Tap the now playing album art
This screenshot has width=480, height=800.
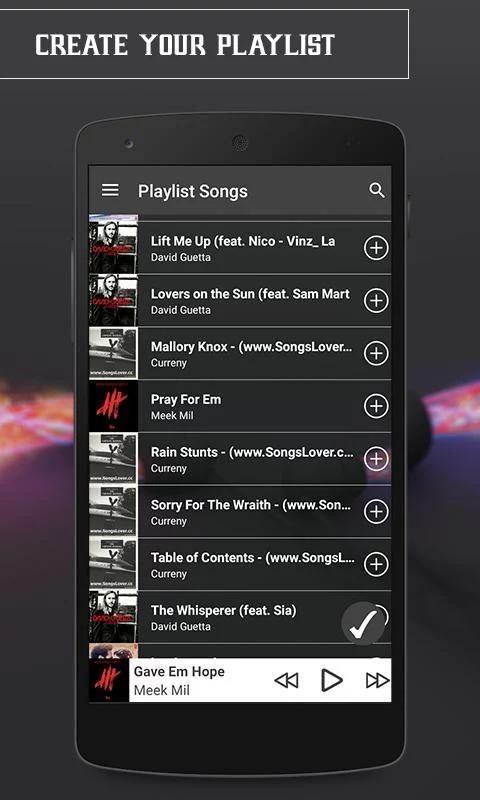(x=109, y=680)
